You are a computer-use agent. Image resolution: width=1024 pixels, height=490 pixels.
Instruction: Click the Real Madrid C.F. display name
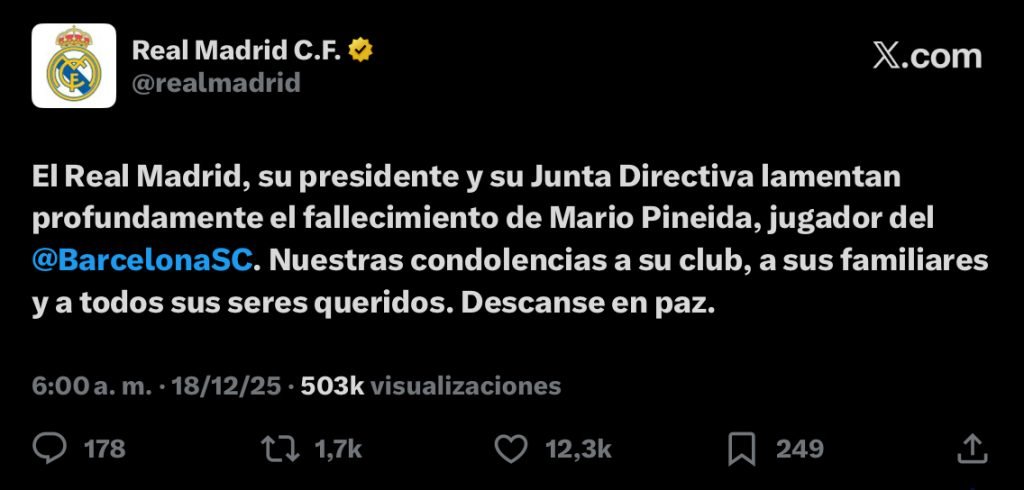[237, 50]
